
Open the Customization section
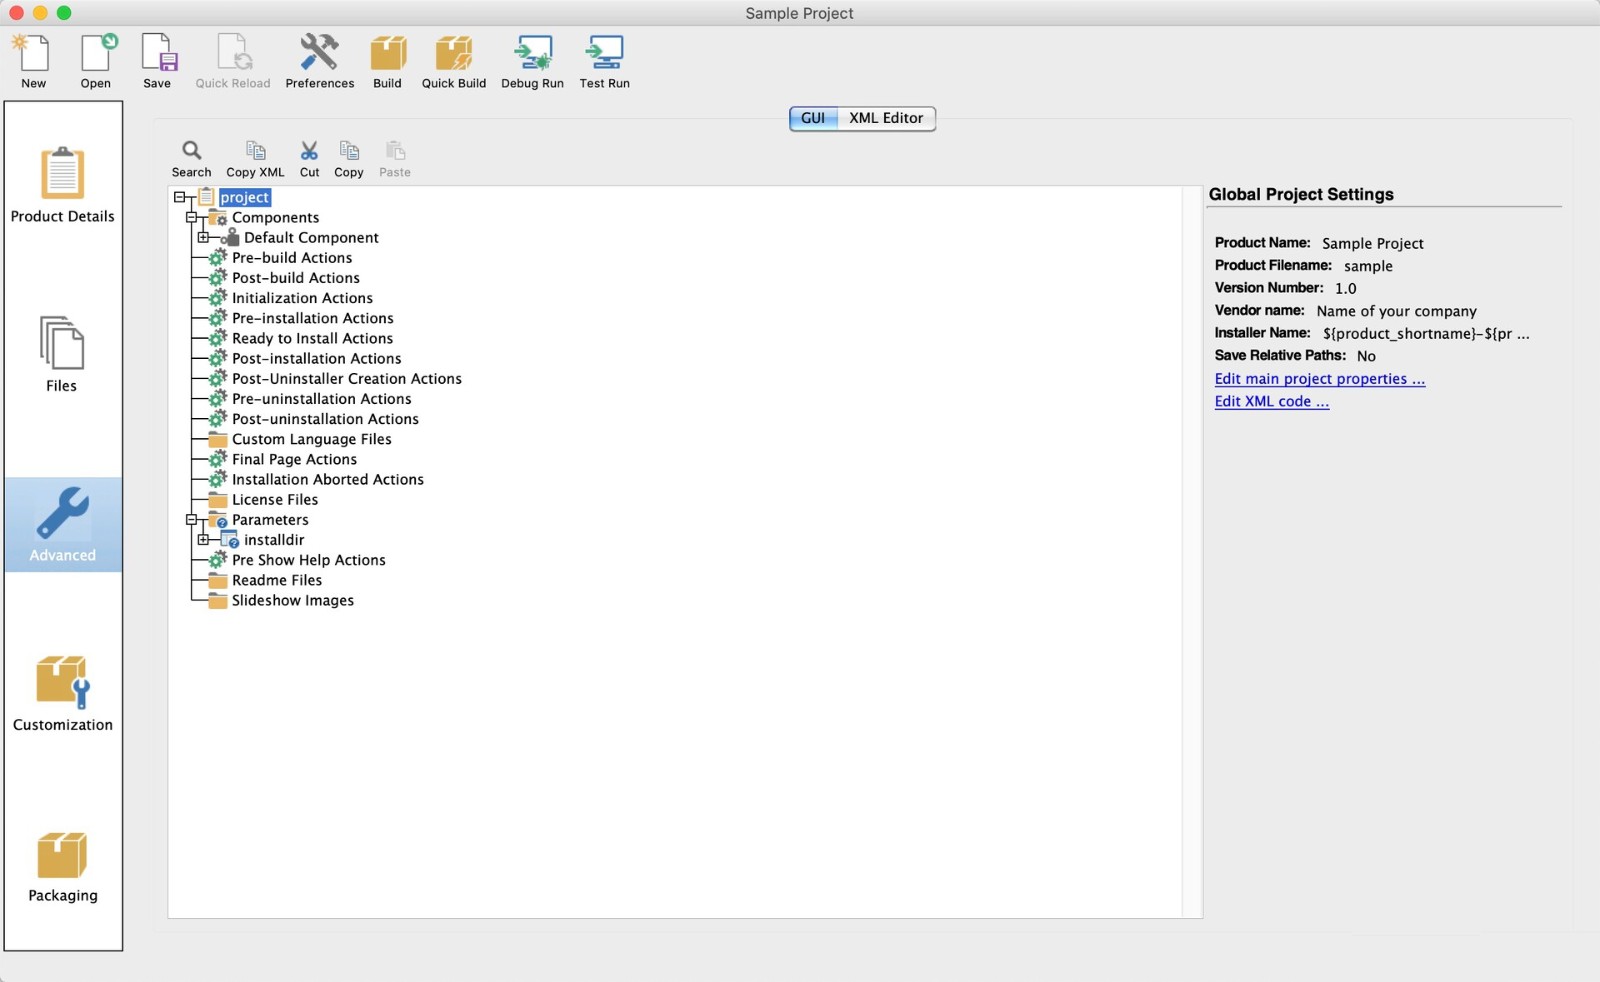(x=63, y=694)
